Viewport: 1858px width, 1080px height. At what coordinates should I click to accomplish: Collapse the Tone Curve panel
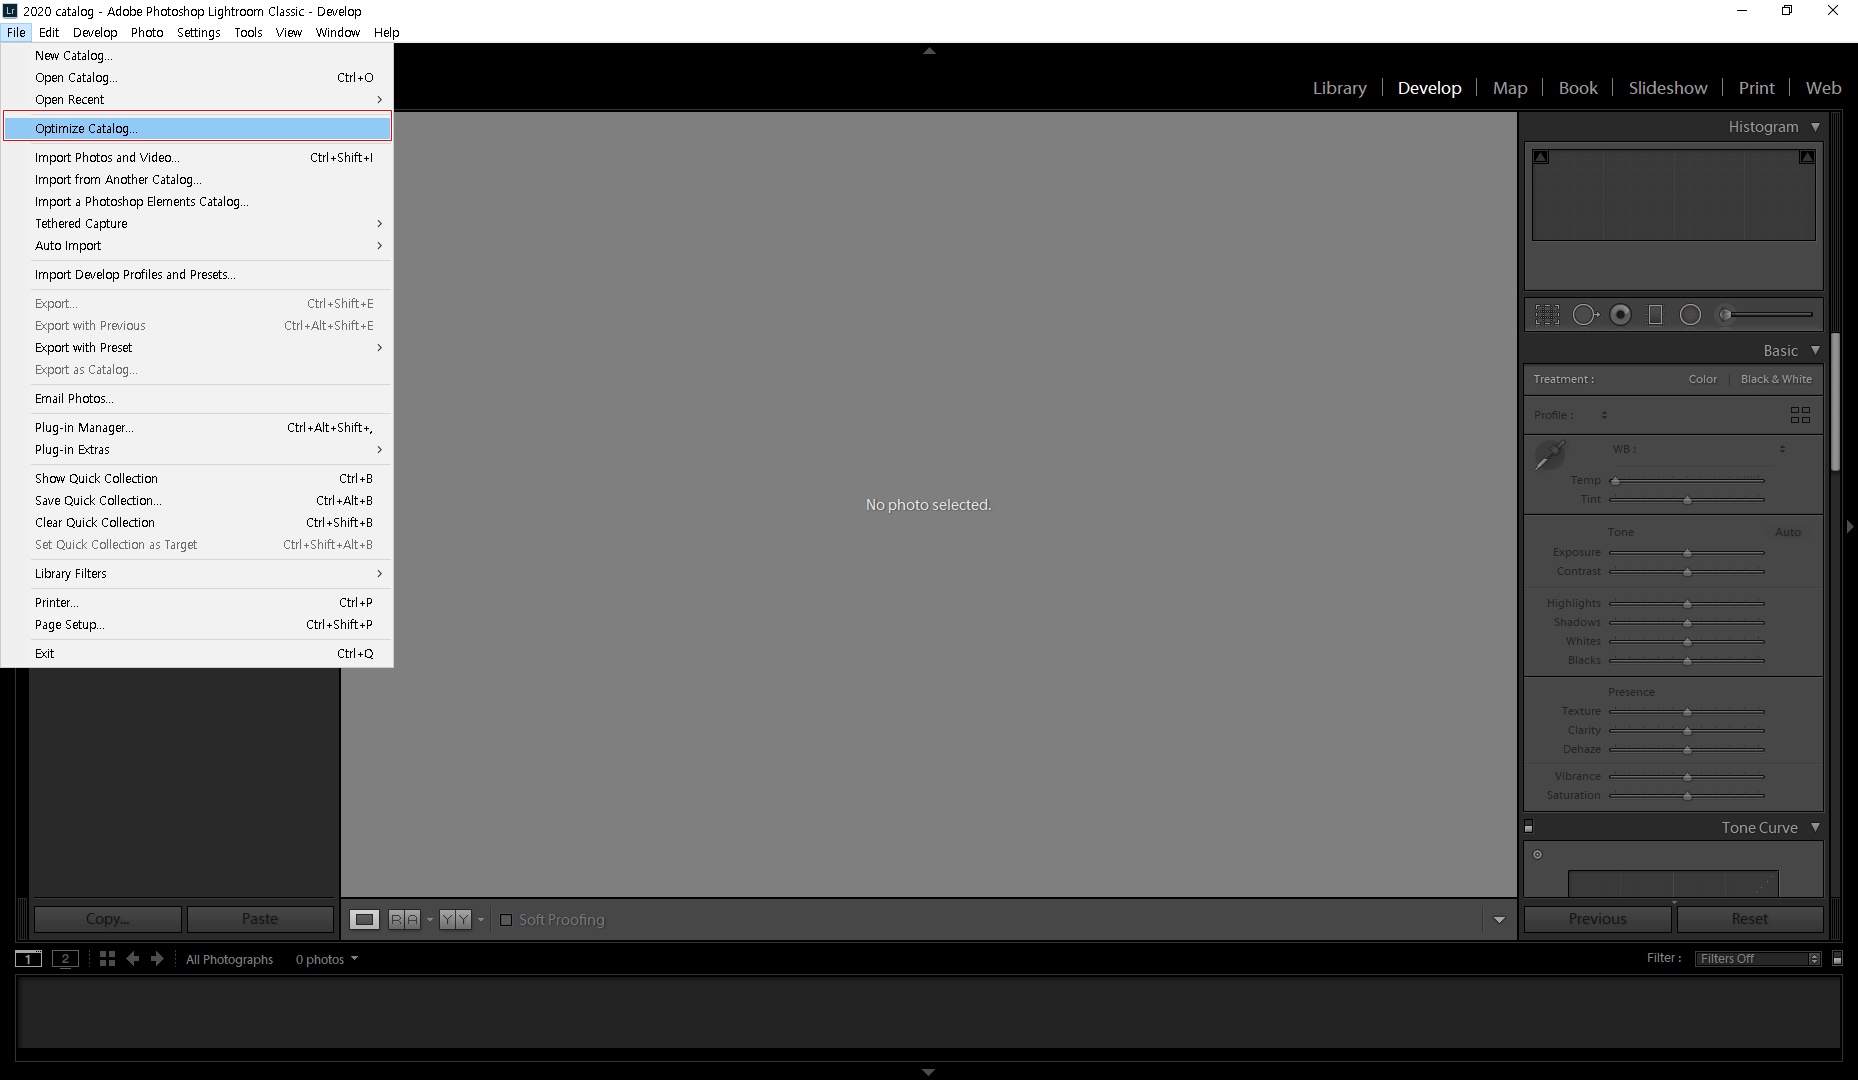click(1815, 827)
